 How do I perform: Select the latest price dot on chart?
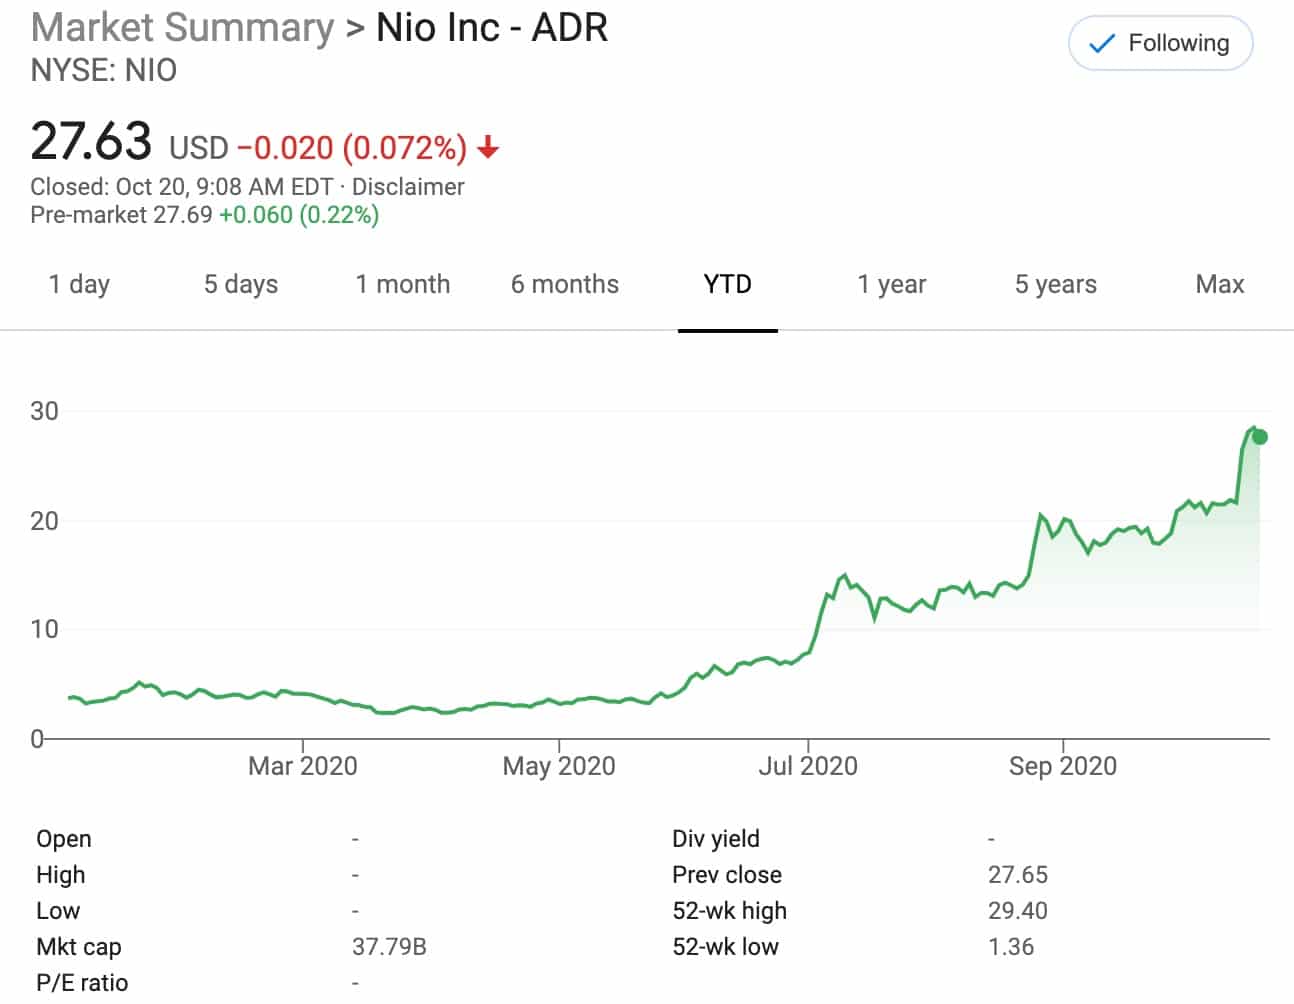tap(1259, 436)
